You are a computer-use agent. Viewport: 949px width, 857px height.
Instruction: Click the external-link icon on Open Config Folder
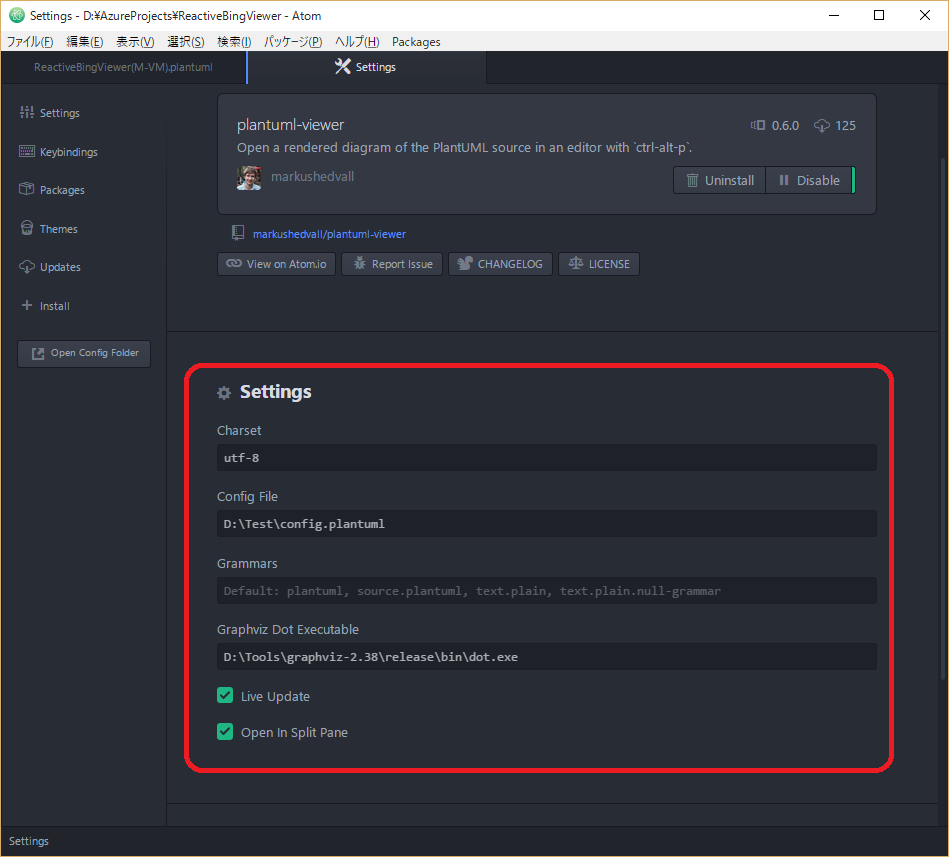coord(38,353)
